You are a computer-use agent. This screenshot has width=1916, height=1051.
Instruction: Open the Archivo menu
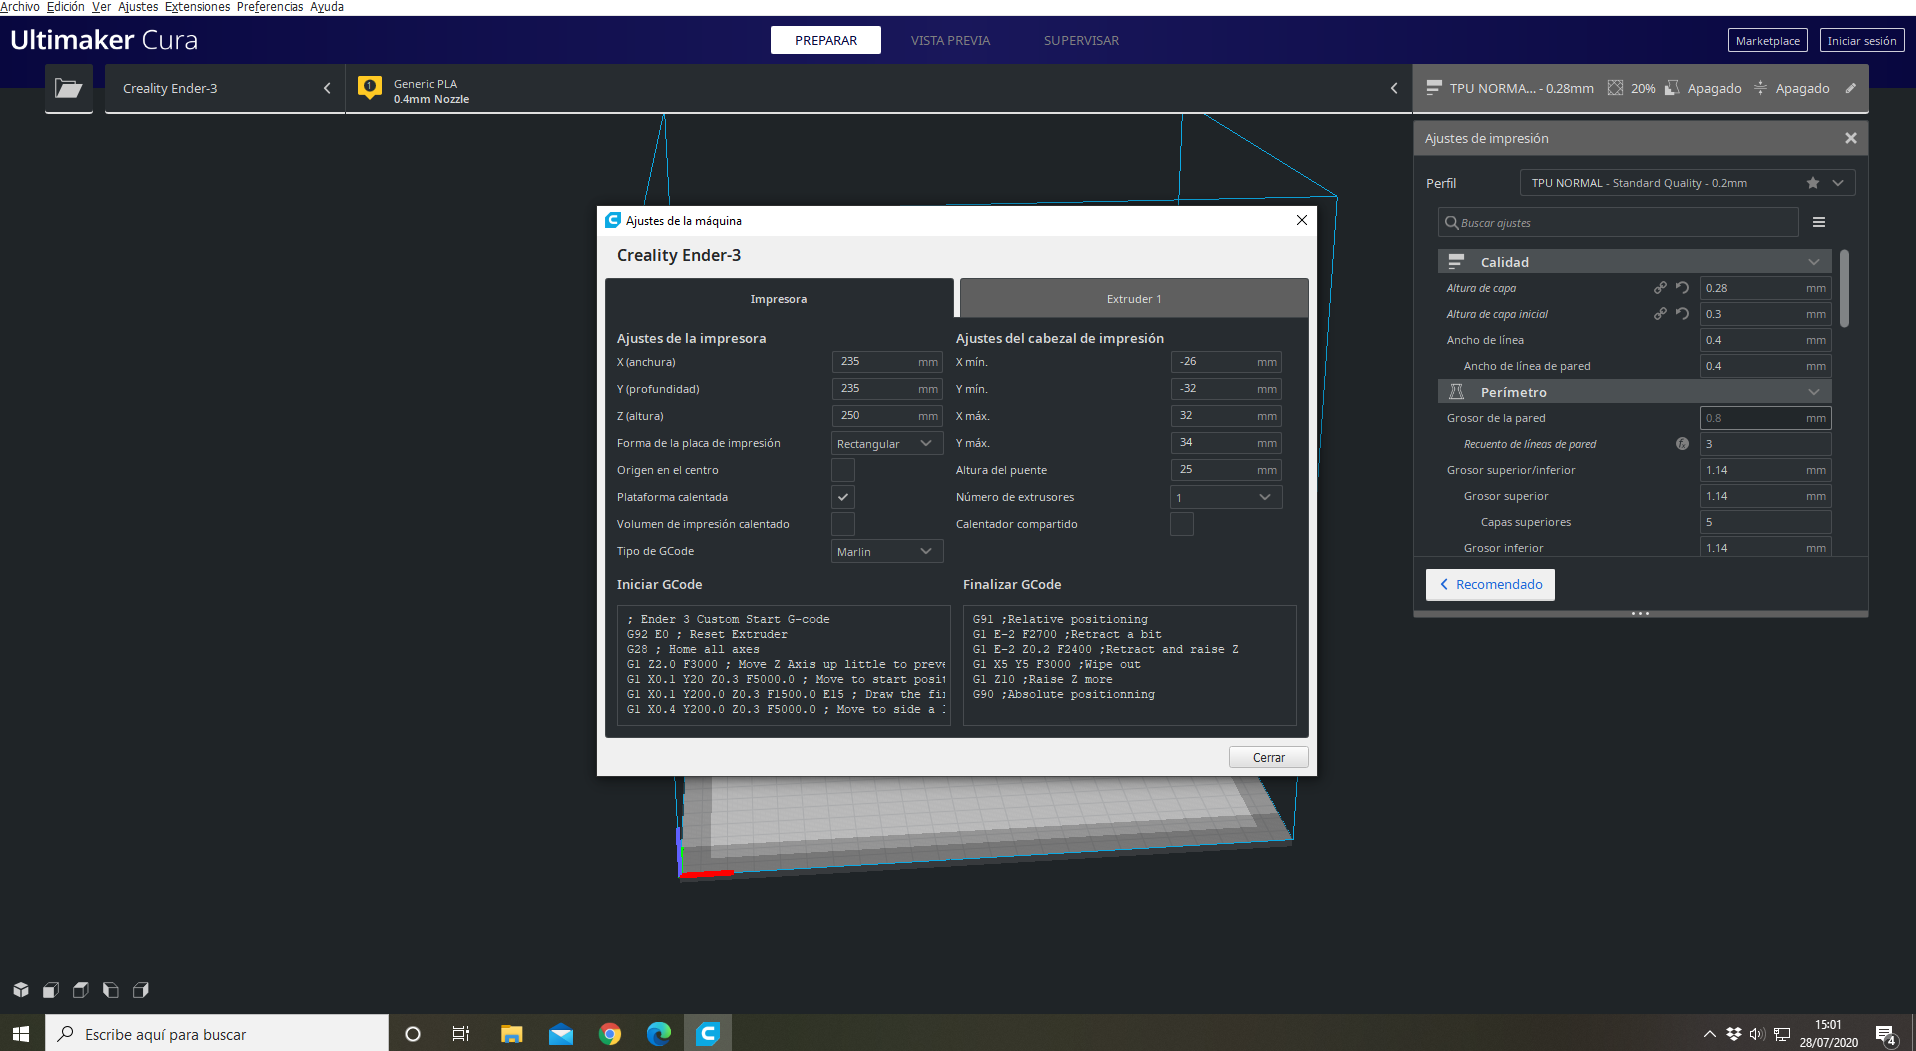tap(20, 7)
